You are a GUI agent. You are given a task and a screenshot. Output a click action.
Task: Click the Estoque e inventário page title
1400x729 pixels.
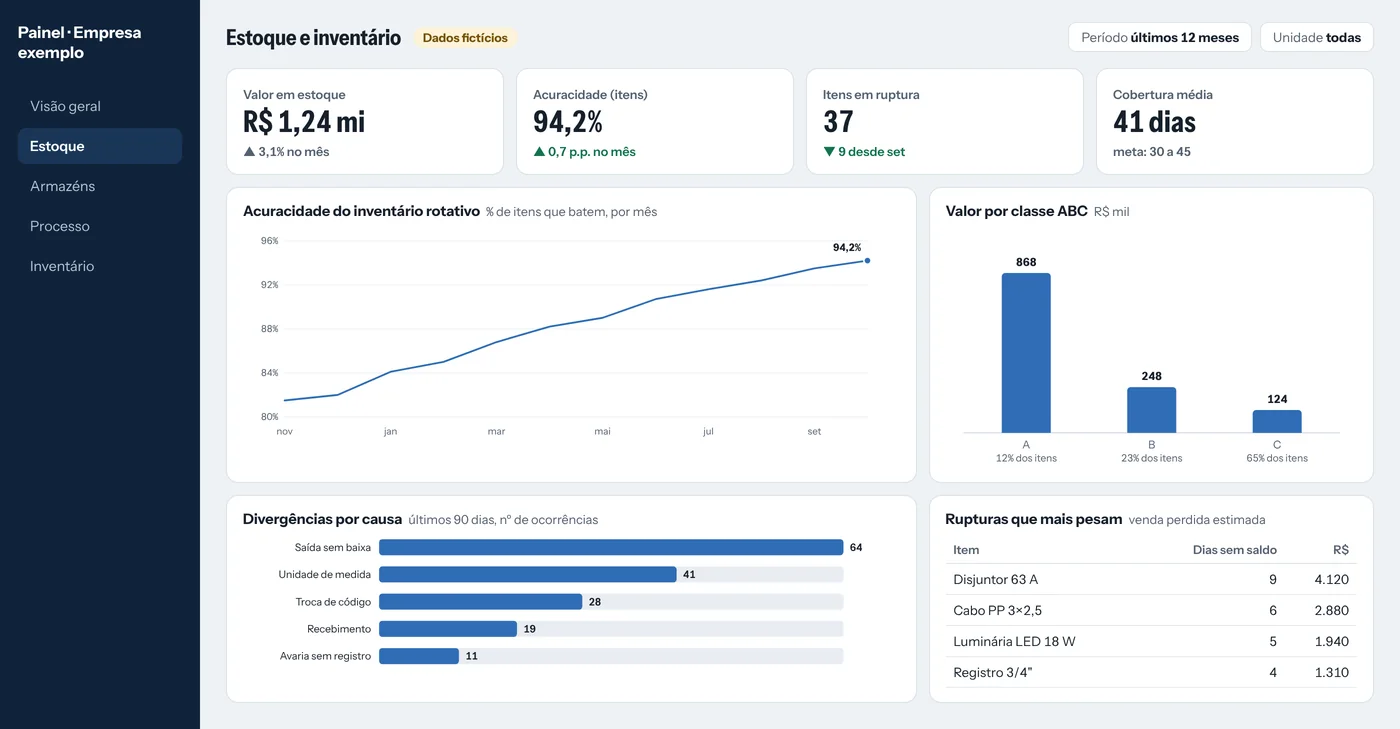[x=313, y=38]
